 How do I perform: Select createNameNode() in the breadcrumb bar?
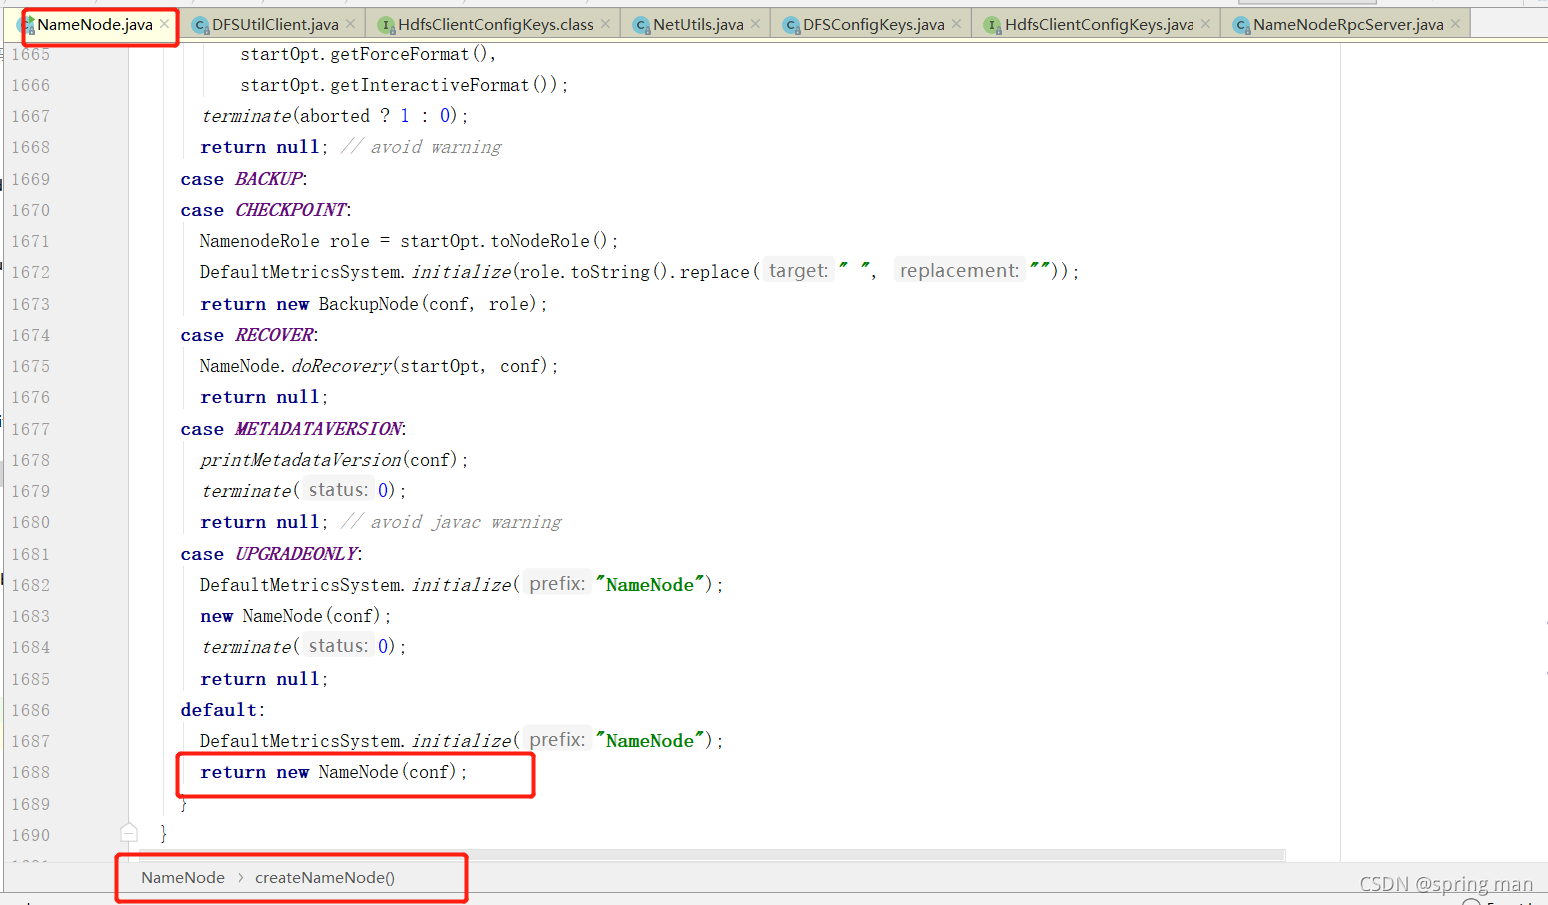[325, 877]
